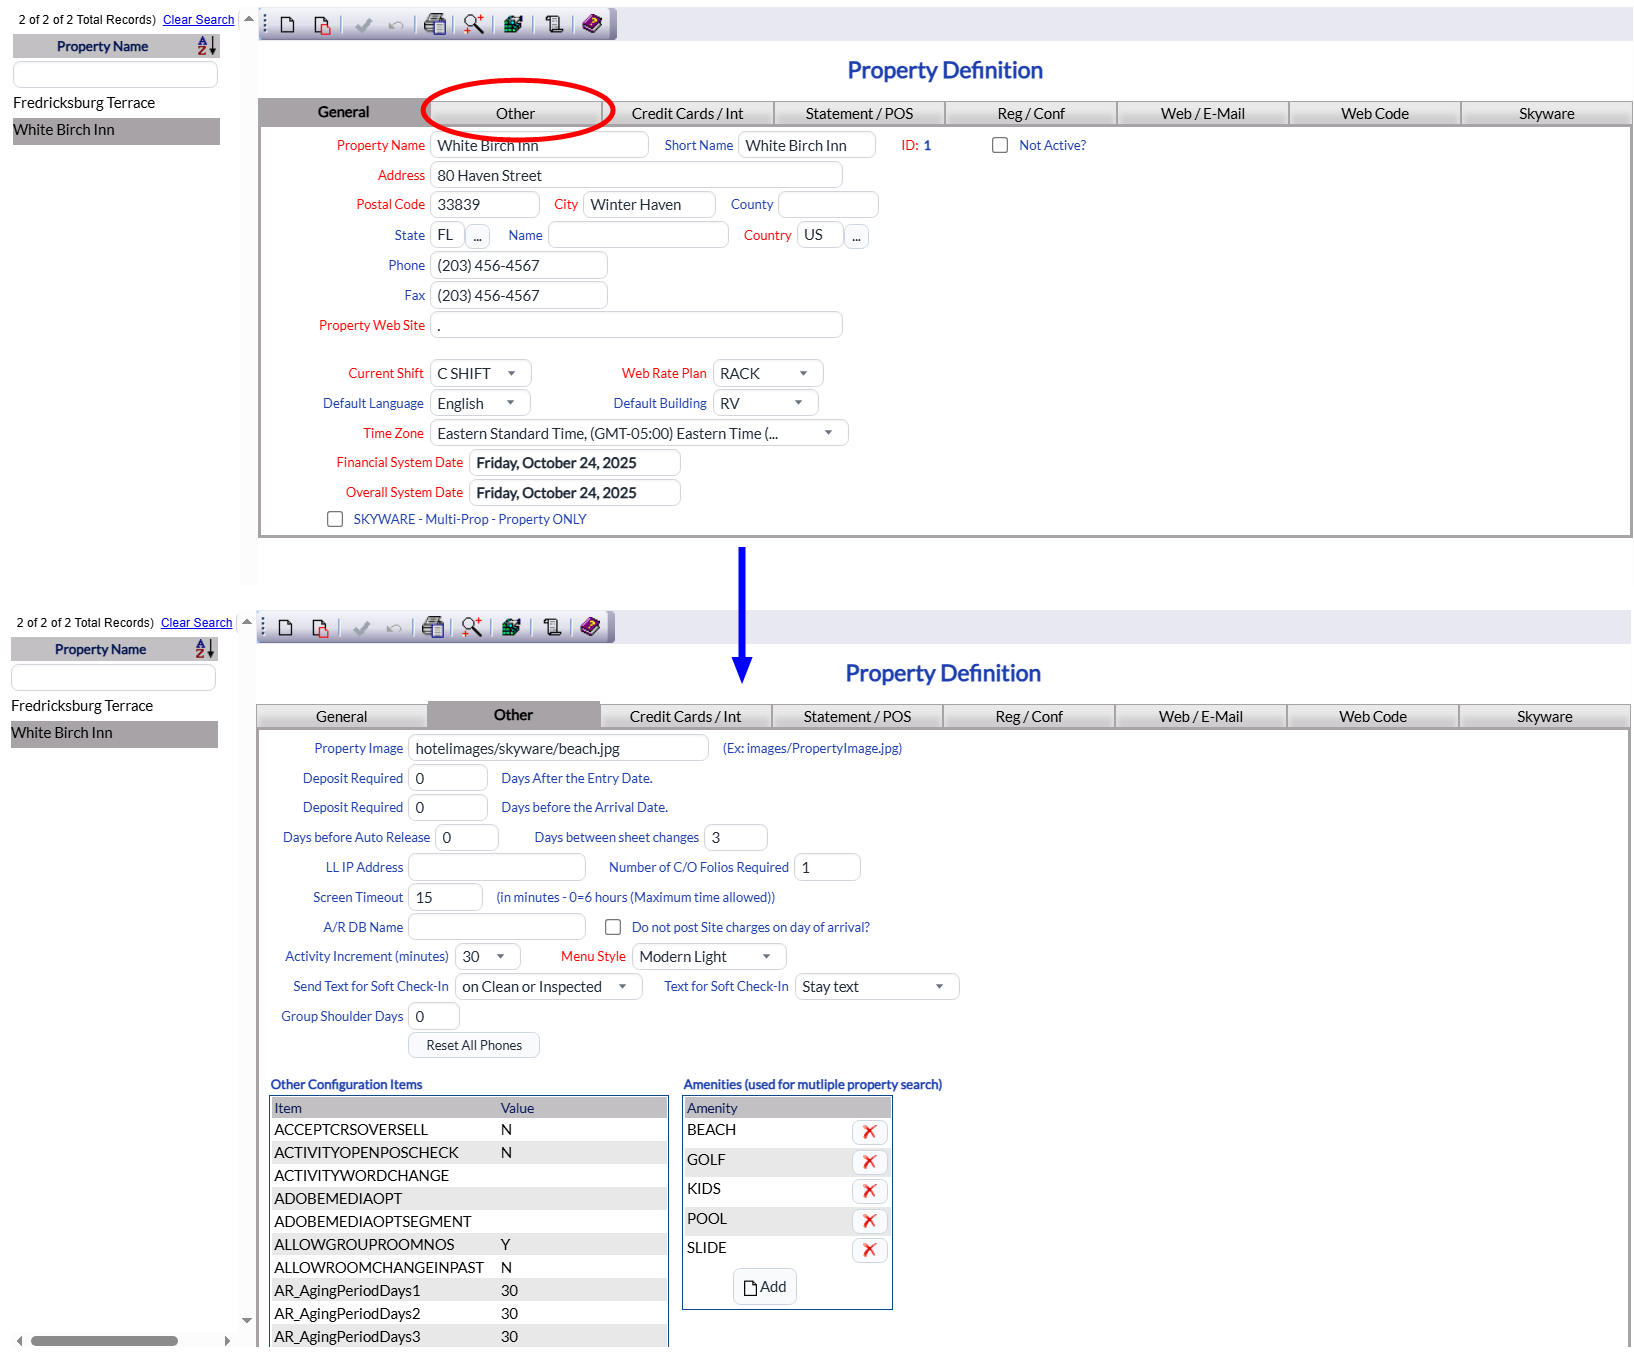Switch to the tab highlighted by the red oval

(515, 114)
